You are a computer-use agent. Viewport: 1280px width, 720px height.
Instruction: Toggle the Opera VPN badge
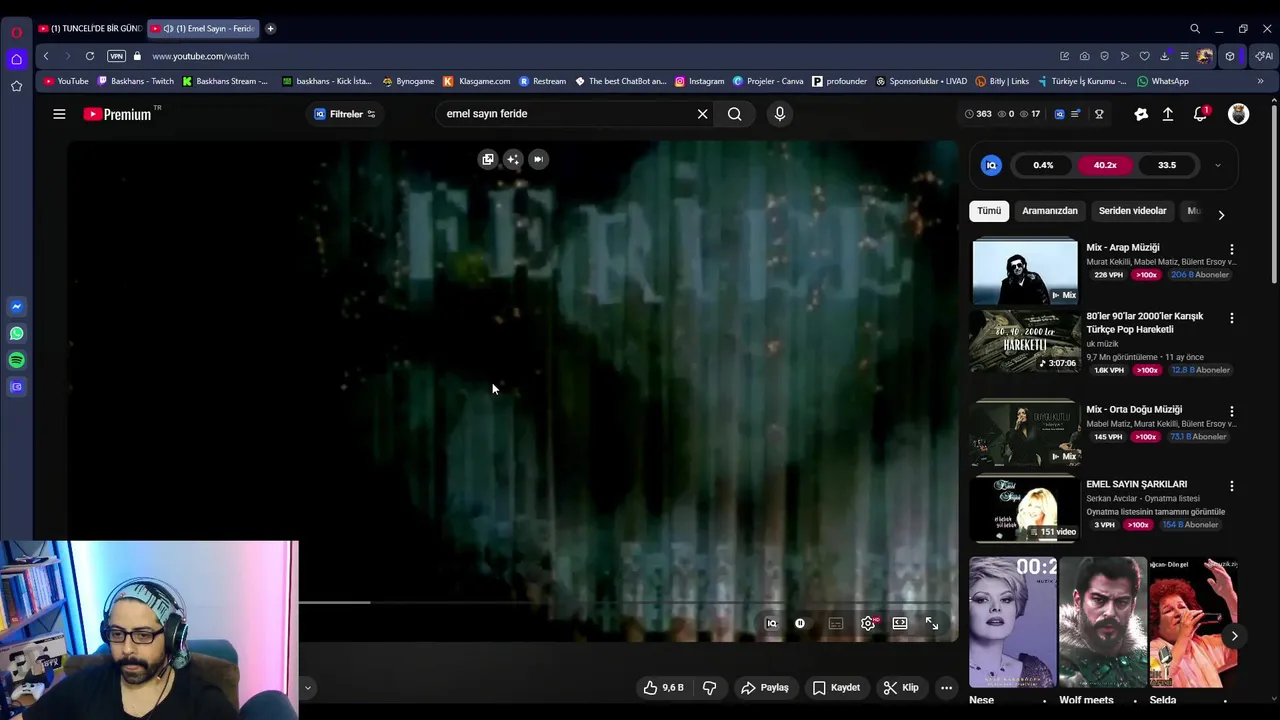click(x=117, y=56)
